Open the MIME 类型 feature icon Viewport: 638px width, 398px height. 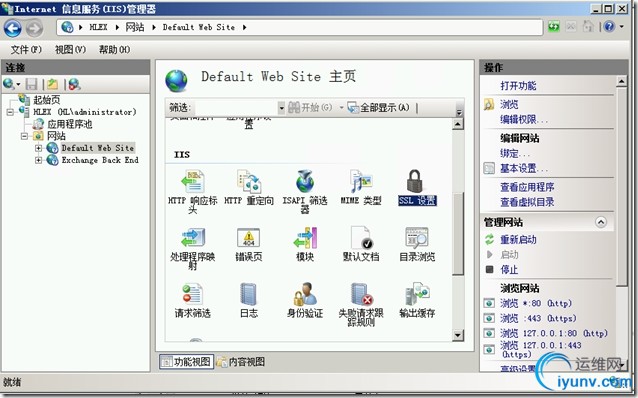[x=361, y=182]
